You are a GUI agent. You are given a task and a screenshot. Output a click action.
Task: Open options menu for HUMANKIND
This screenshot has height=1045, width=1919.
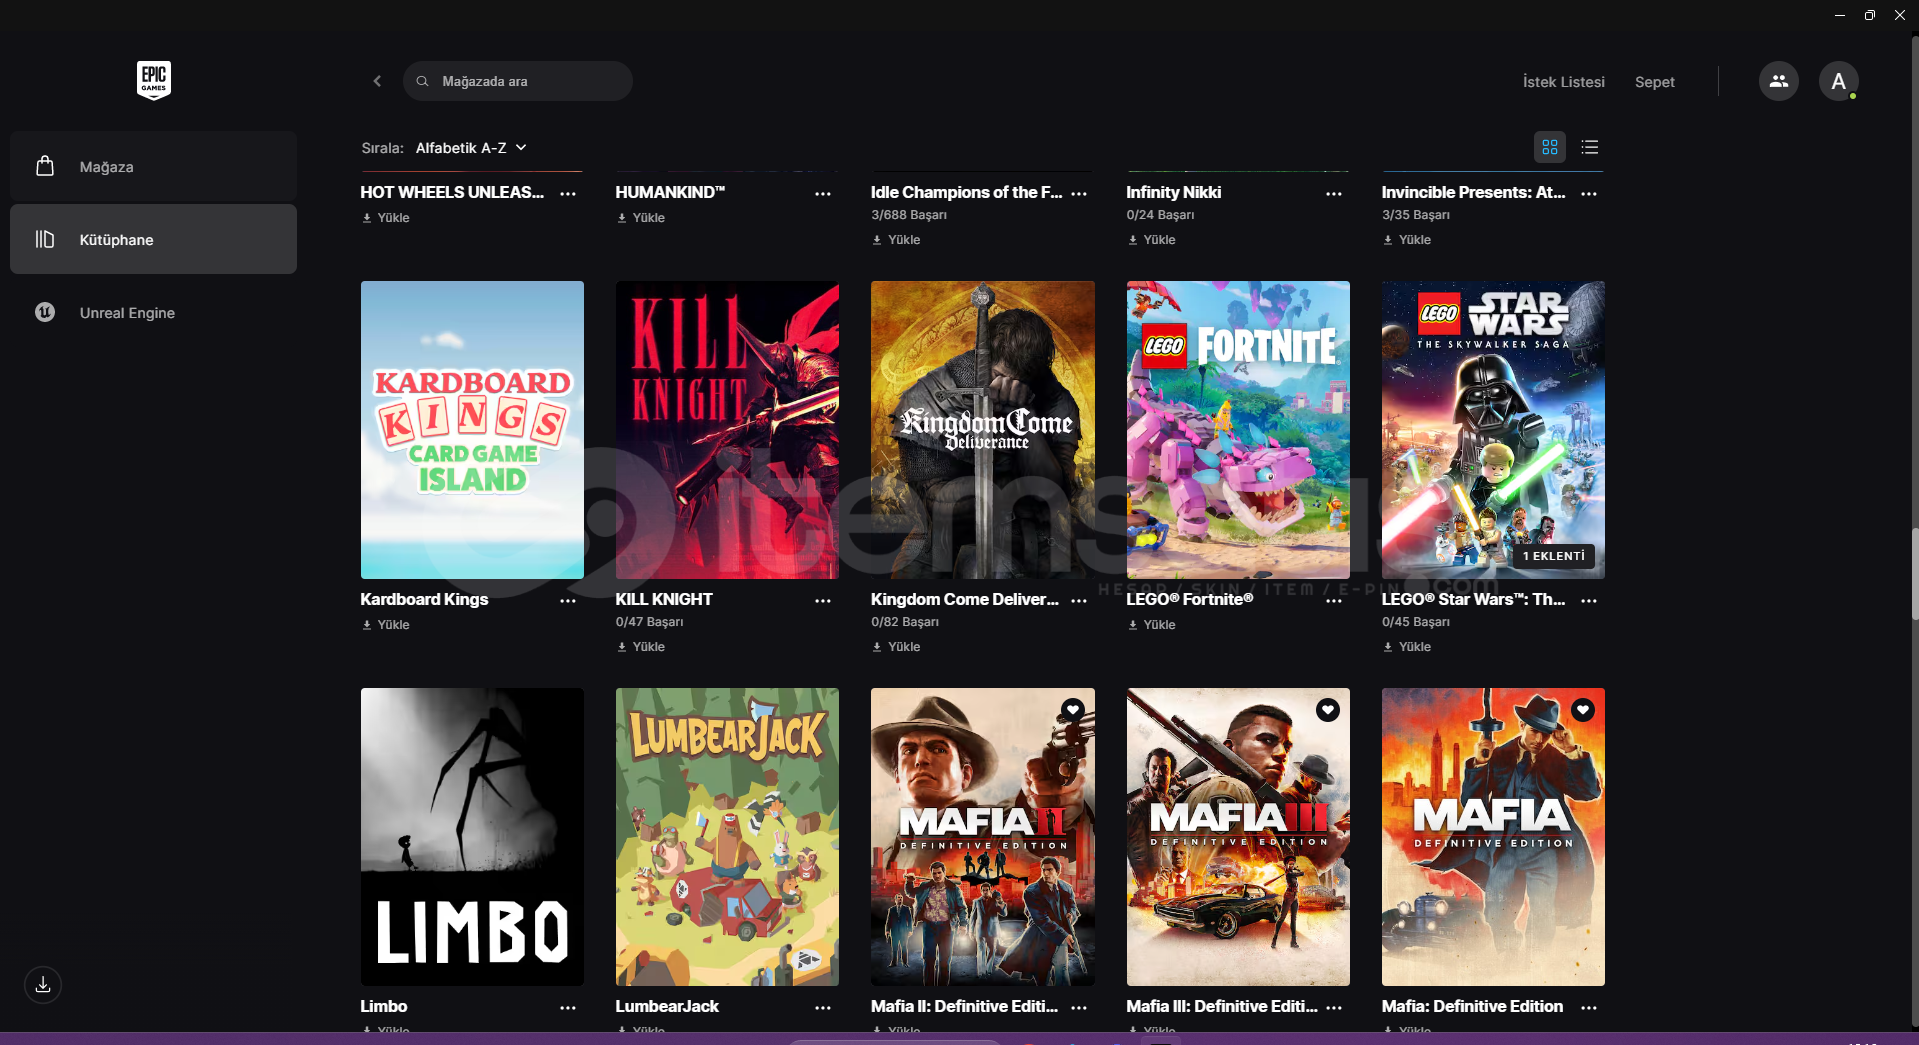823,194
